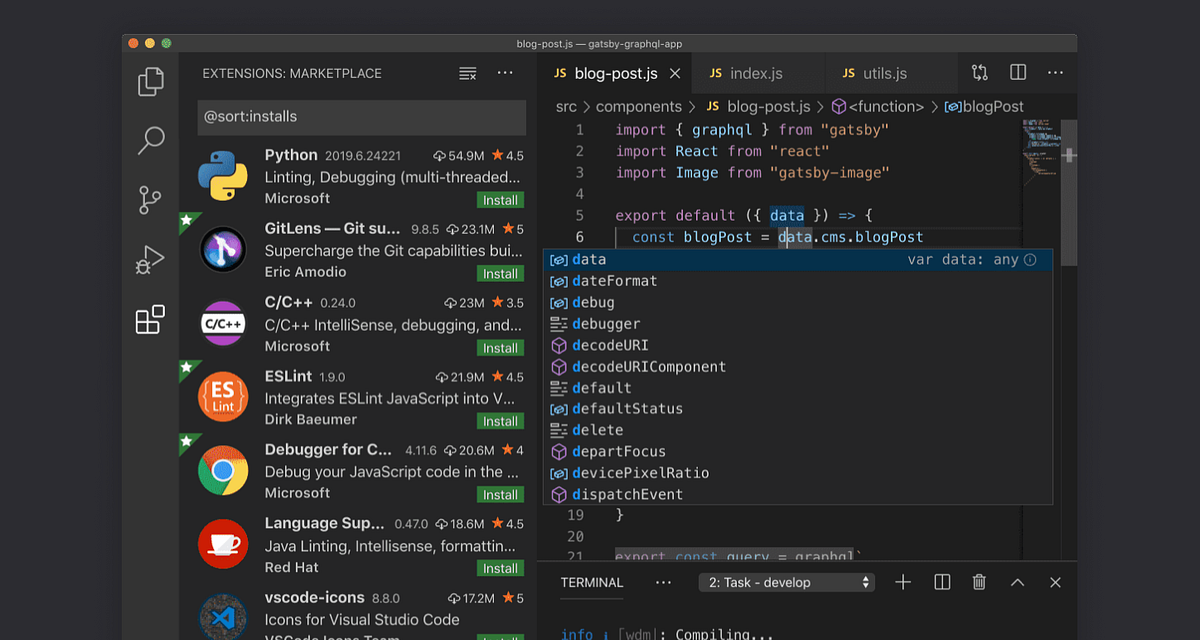Viewport: 1200px width, 640px height.
Task: Add a new terminal with plus icon
Action: tap(903, 582)
